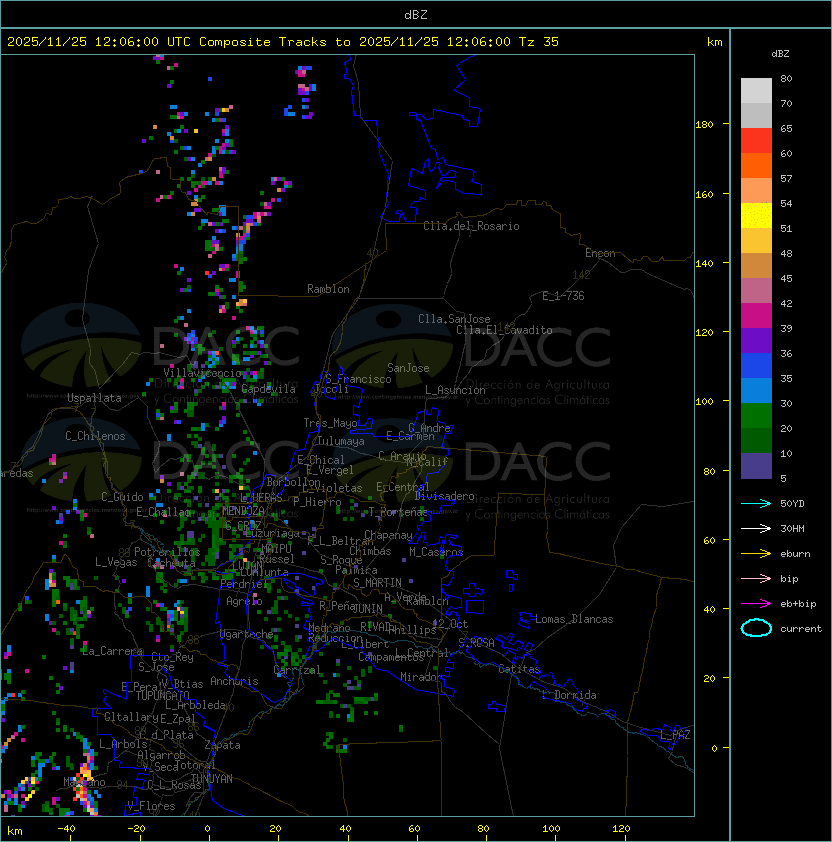Viewport: 832px width, 842px height.
Task: Click the 'Anchoris' map label
Action: pos(234,681)
